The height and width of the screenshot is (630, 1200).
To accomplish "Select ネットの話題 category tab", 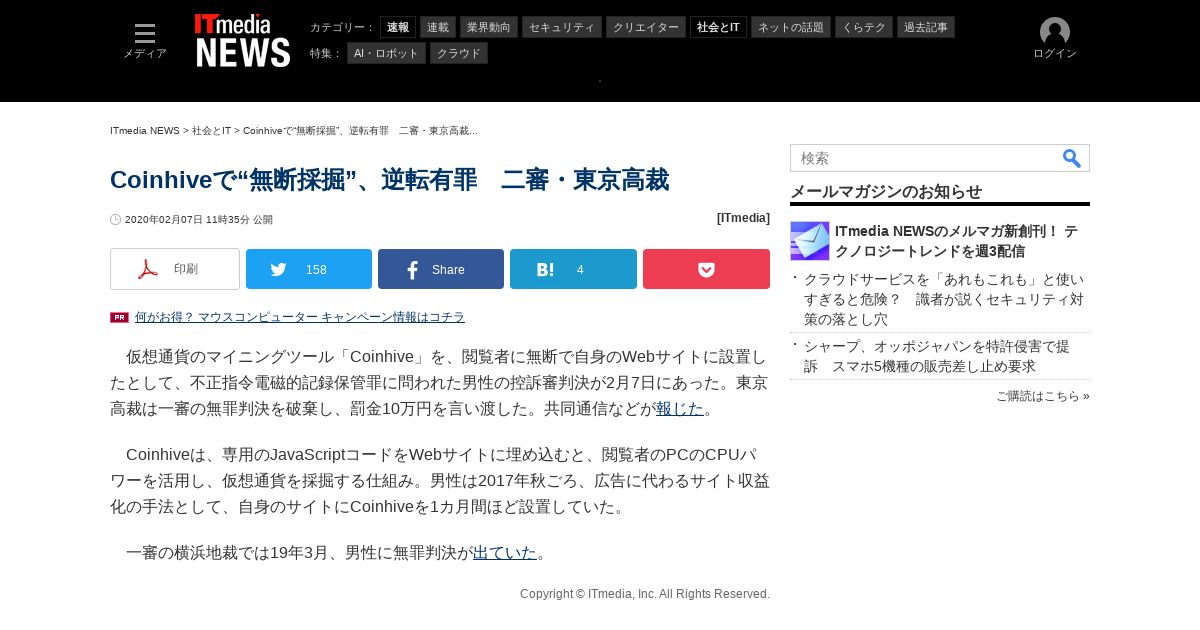I will click(x=791, y=27).
